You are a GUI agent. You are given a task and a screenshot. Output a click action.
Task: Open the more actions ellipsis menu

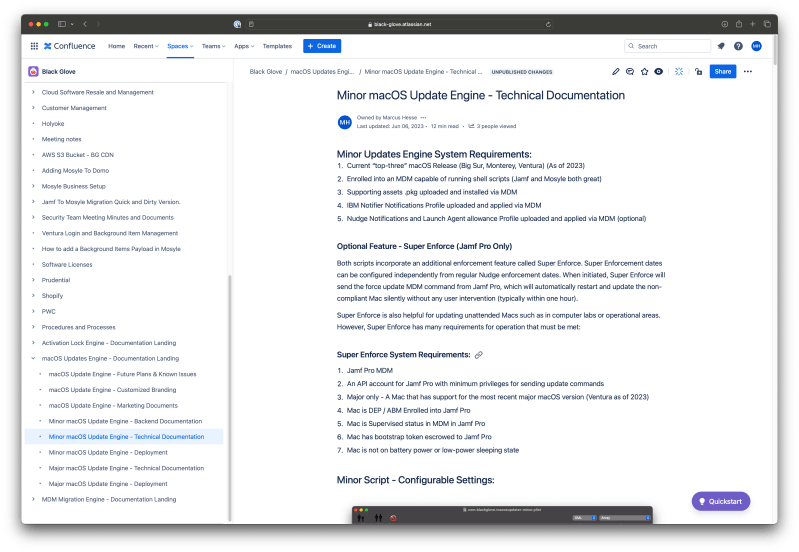748,72
